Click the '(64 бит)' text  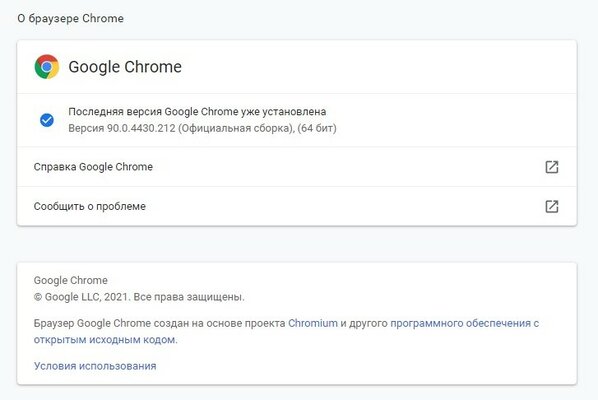pos(317,128)
